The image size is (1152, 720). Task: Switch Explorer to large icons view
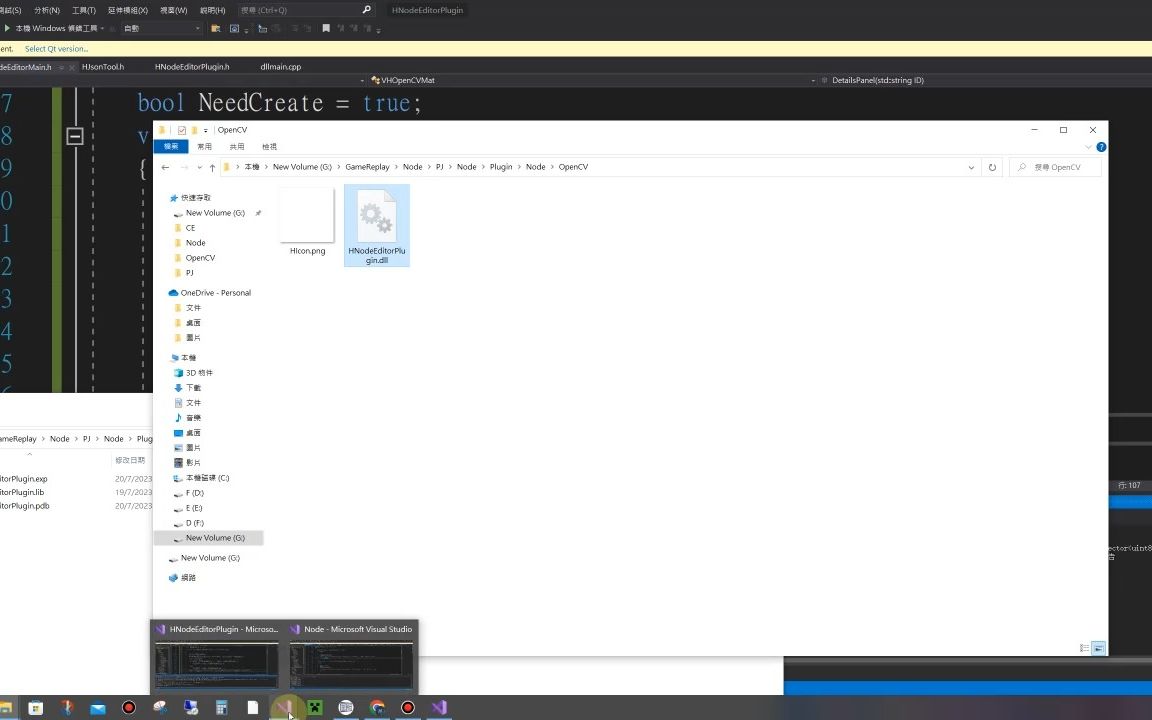click(x=1098, y=648)
